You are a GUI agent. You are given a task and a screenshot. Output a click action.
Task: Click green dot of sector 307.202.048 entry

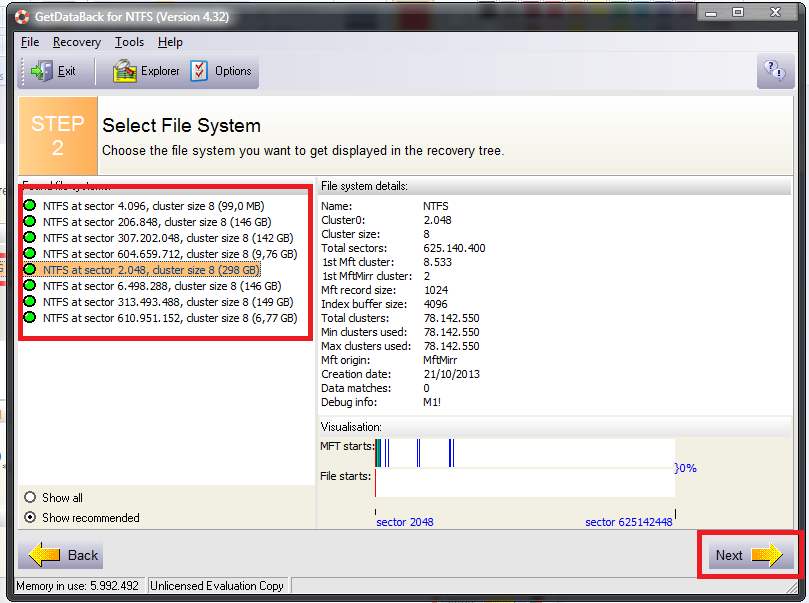coord(30,237)
